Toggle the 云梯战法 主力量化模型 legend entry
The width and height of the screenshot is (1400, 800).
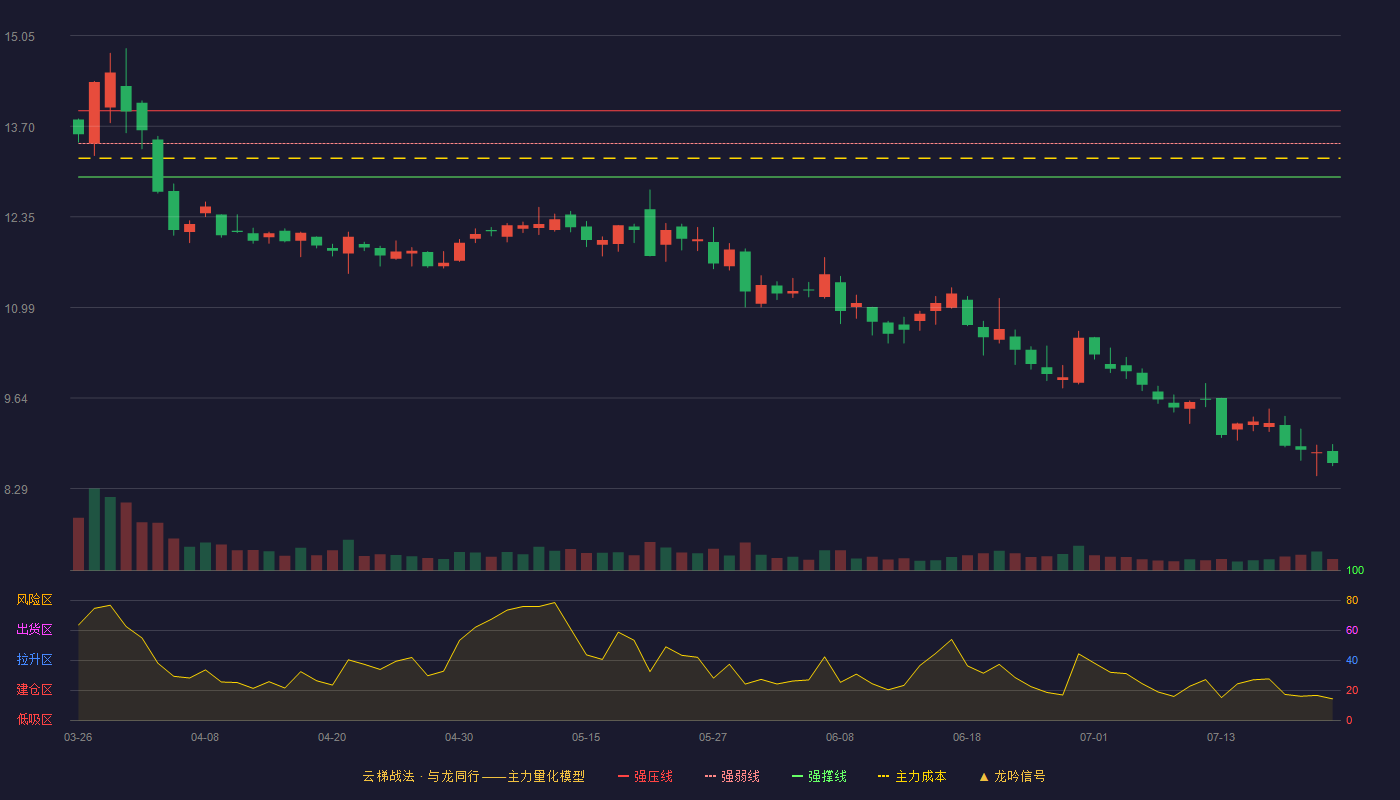pos(474,776)
